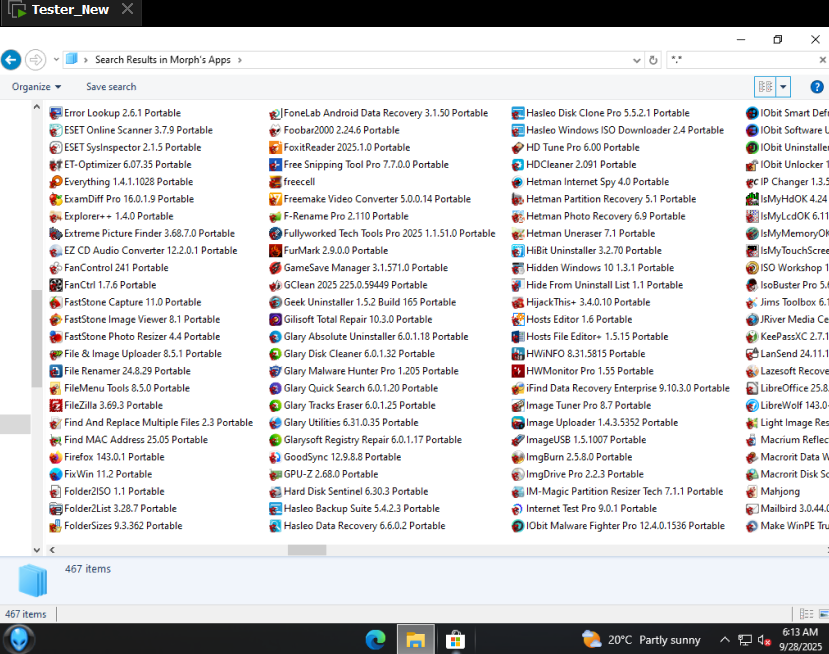Click the FoxitReader 2025.1.0 Portable icon

click(x=275, y=148)
